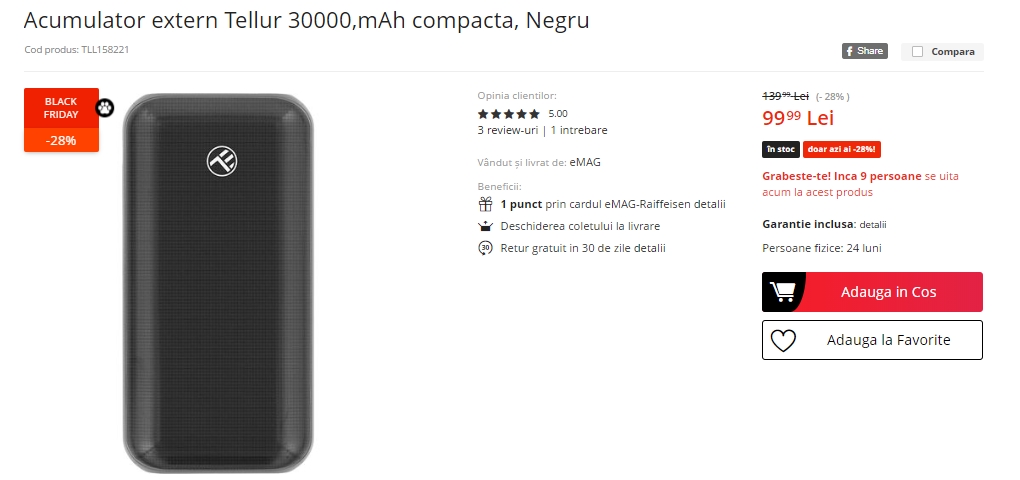Open the 1 intrebare link

(x=579, y=130)
